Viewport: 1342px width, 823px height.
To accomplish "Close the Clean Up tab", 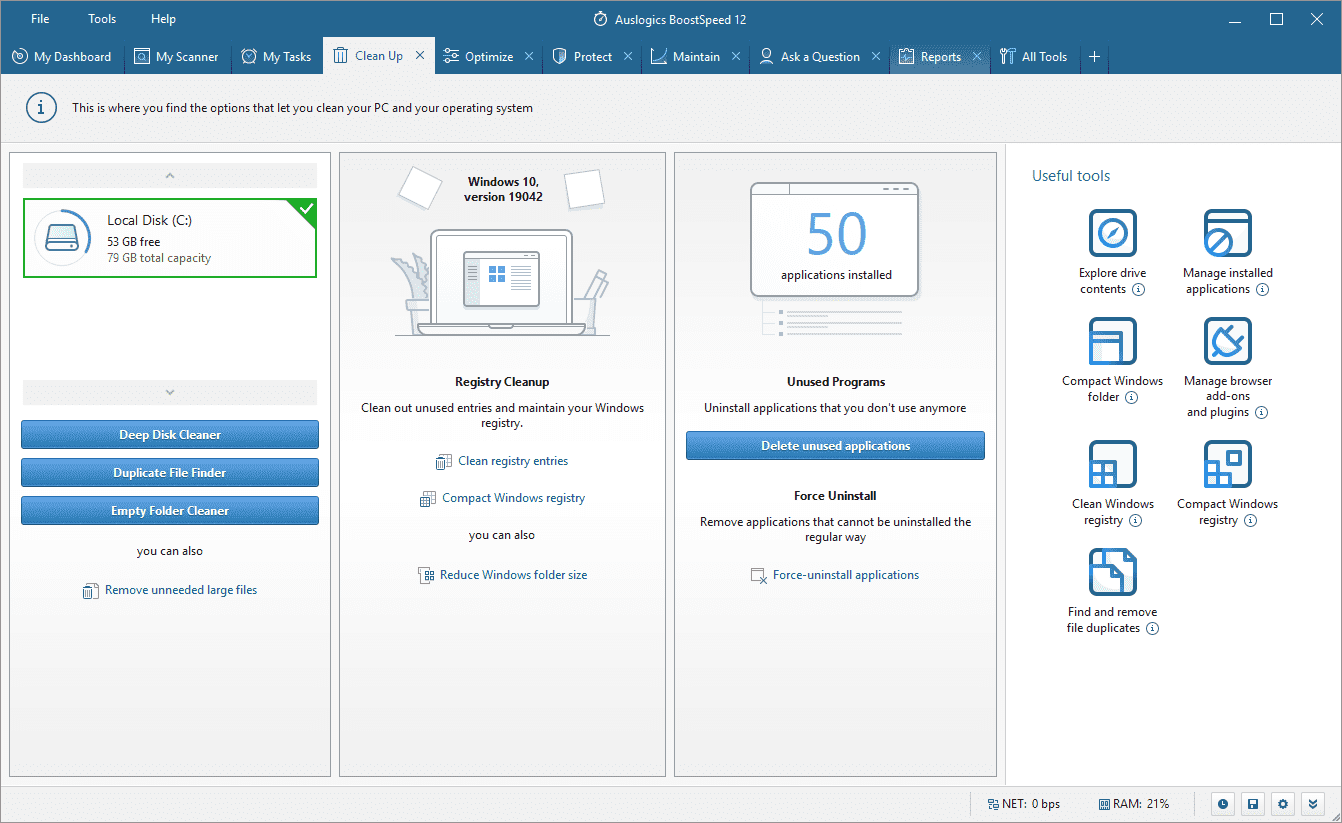I will [420, 56].
